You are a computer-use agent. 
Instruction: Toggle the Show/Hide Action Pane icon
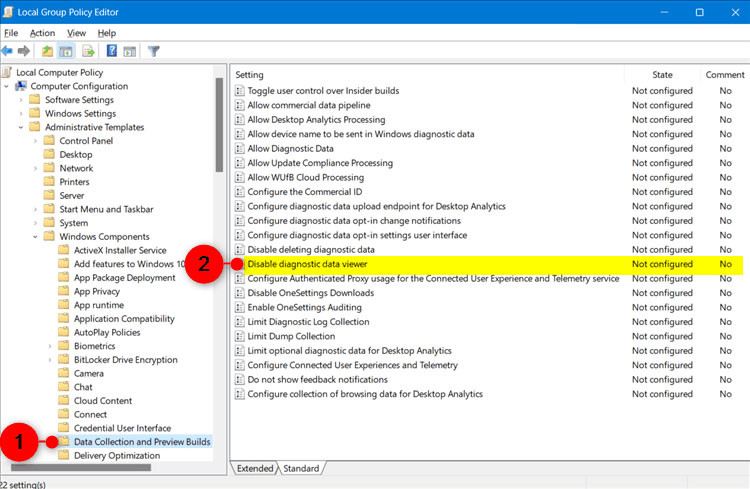(130, 51)
